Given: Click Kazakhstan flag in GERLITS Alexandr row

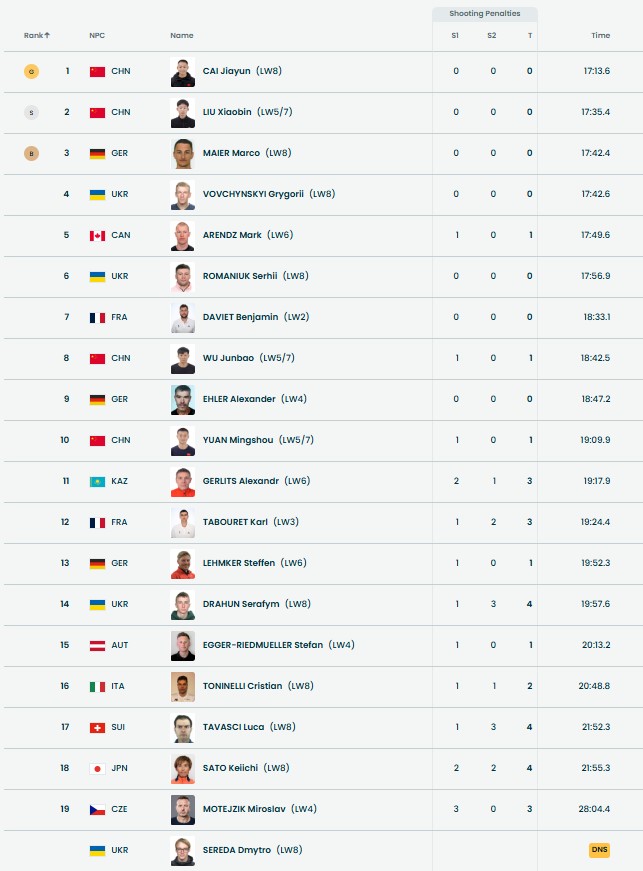Looking at the screenshot, I should click(x=97, y=481).
